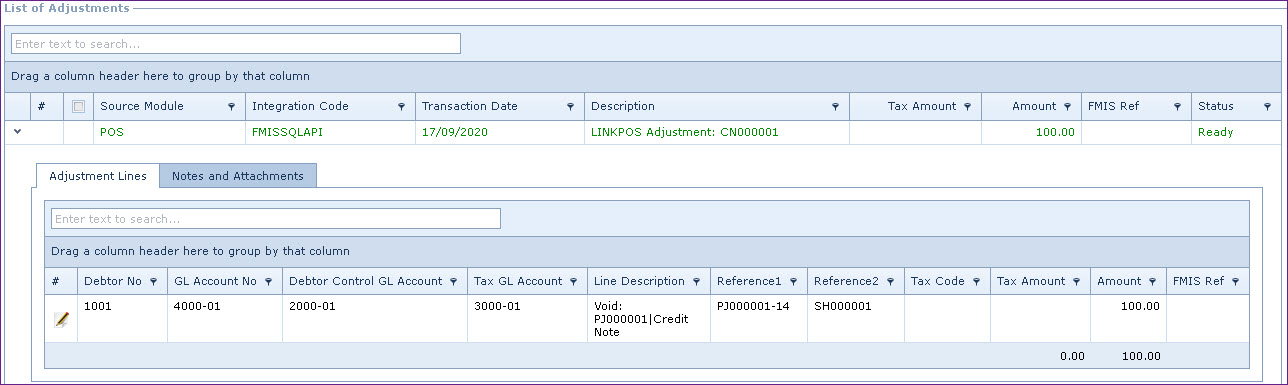Click the top adjustments search field

coord(236,44)
